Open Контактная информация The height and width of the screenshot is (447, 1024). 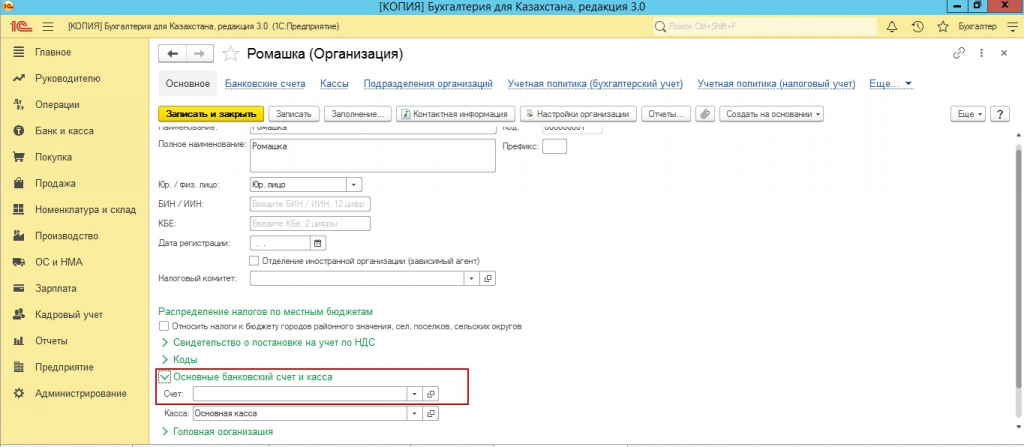point(456,114)
